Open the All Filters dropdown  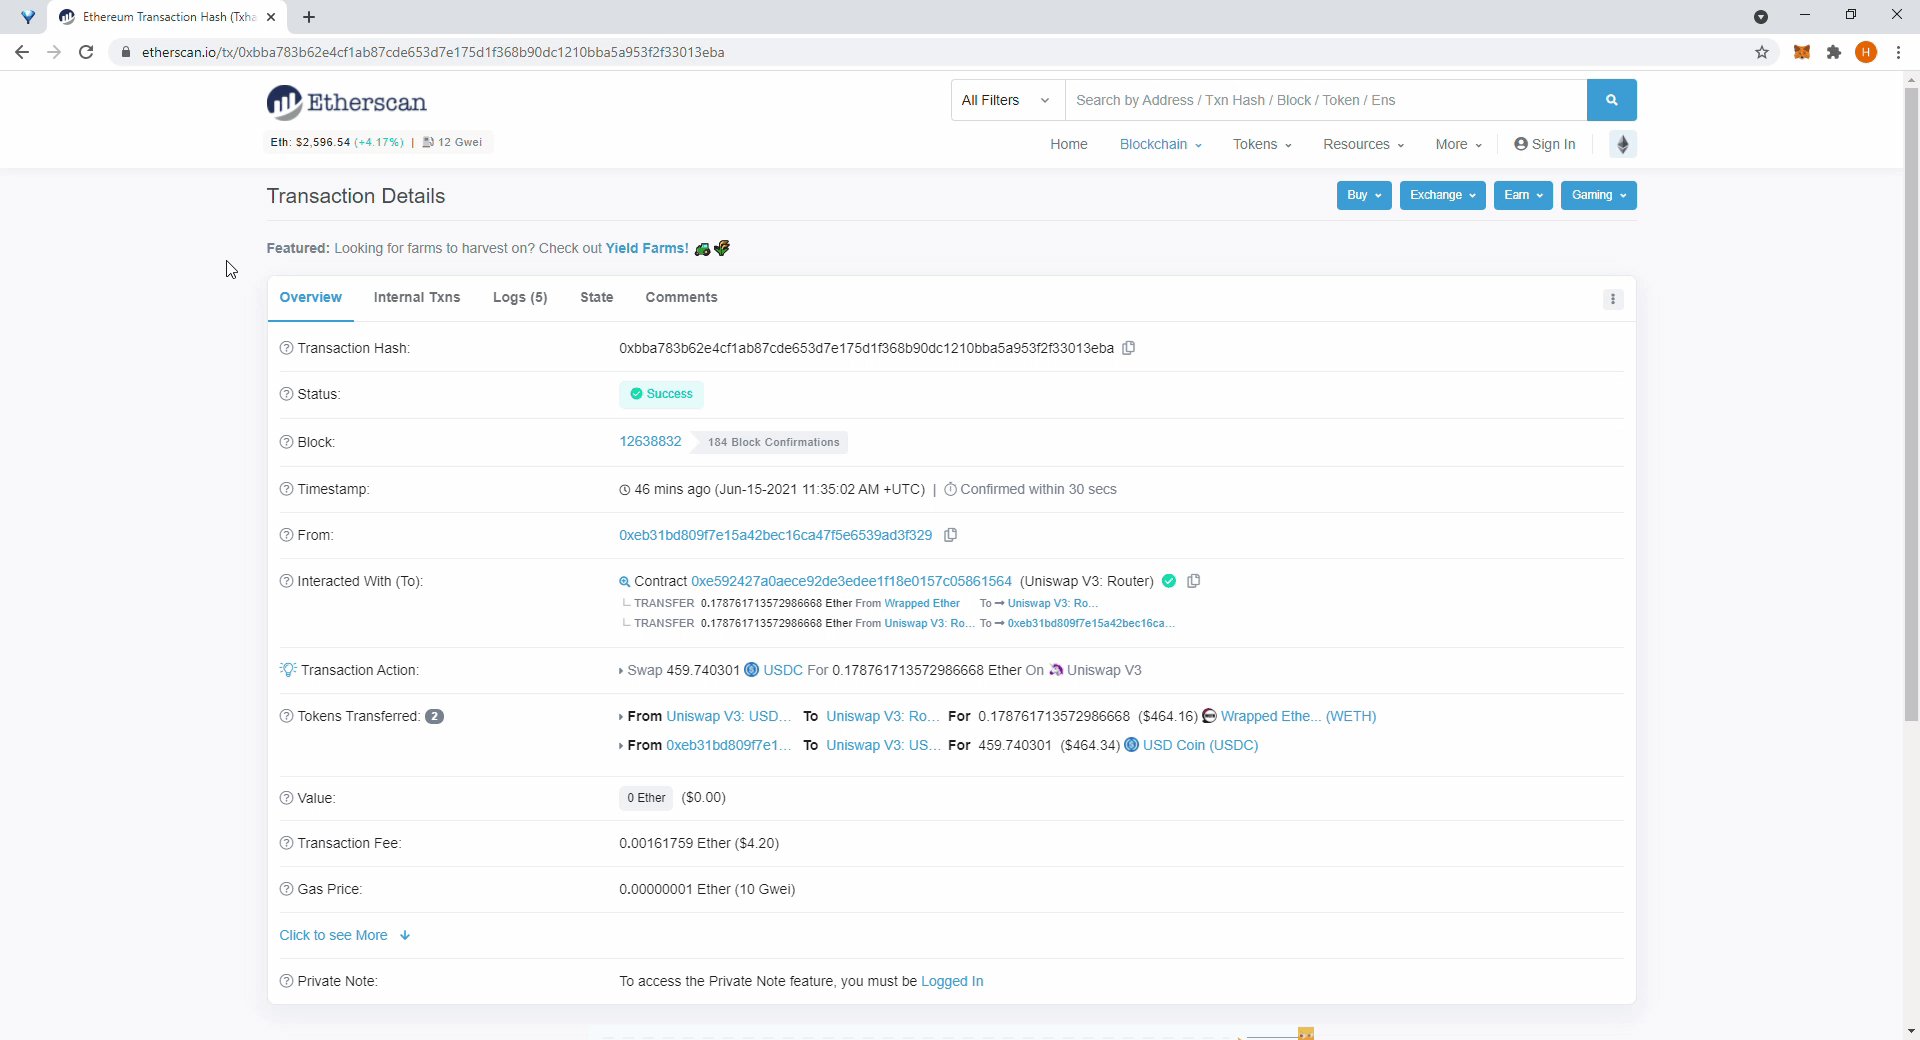pyautogui.click(x=1005, y=100)
